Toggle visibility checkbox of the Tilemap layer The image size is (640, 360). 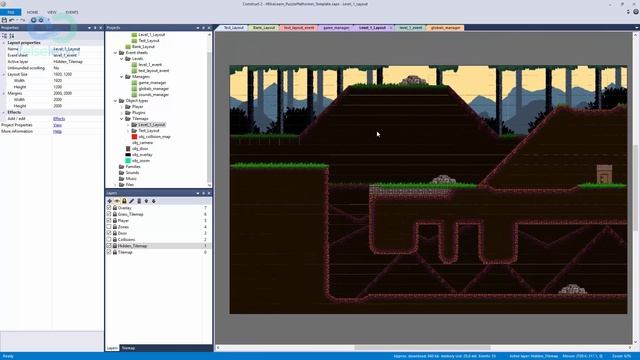(x=109, y=252)
